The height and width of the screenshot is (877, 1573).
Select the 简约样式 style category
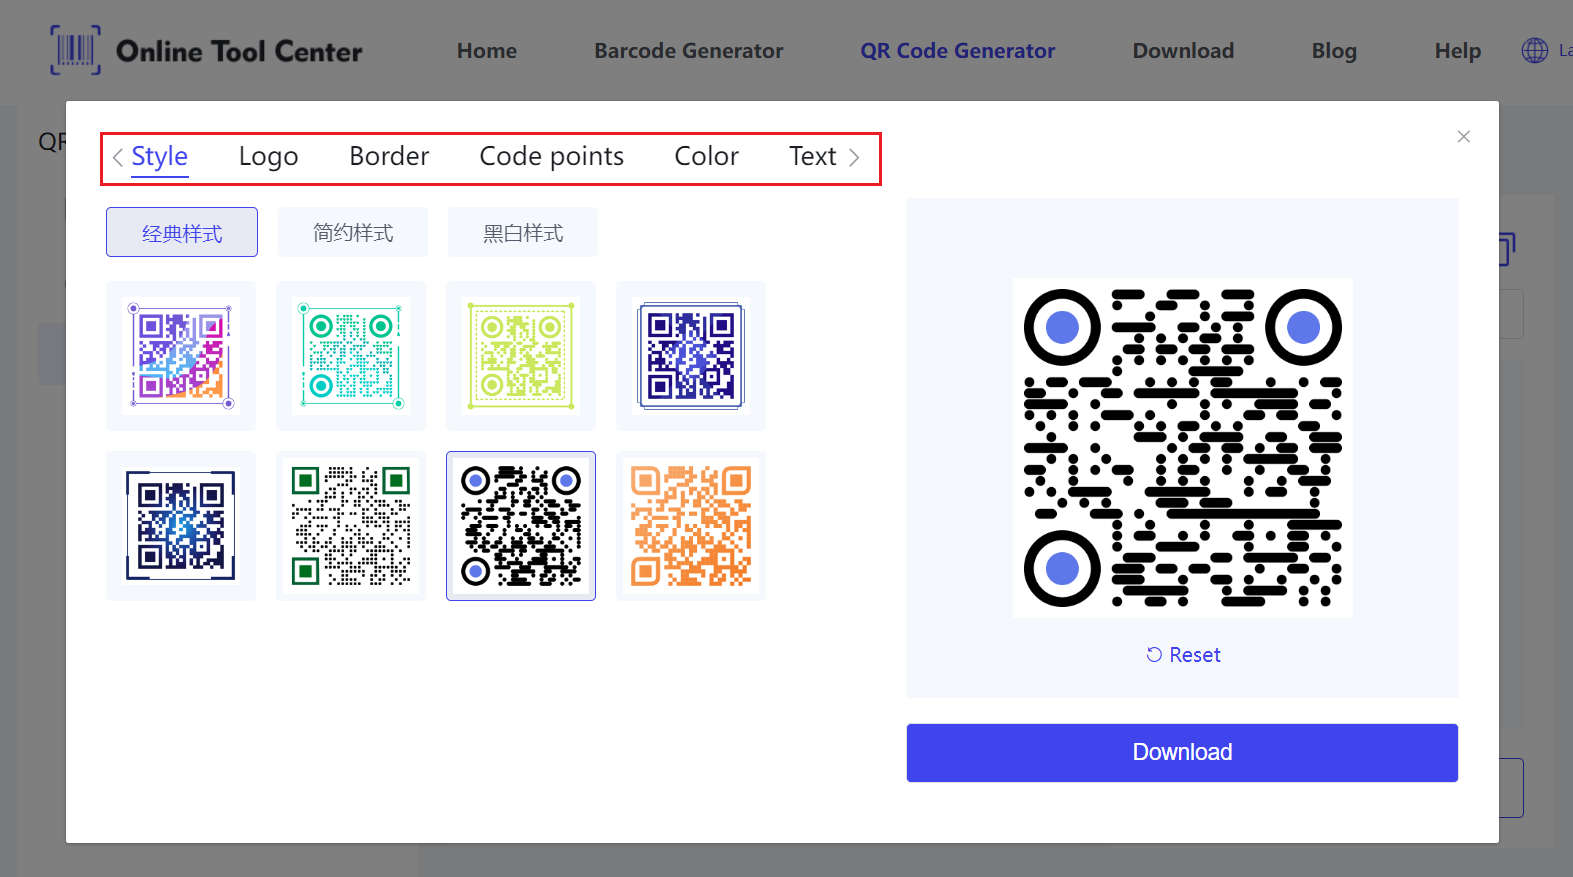tap(353, 232)
